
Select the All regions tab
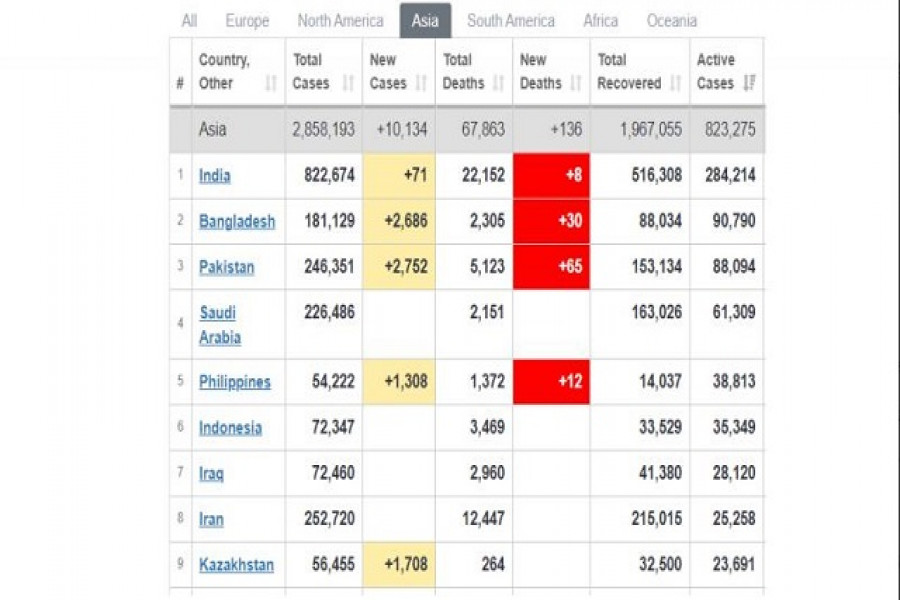[189, 21]
